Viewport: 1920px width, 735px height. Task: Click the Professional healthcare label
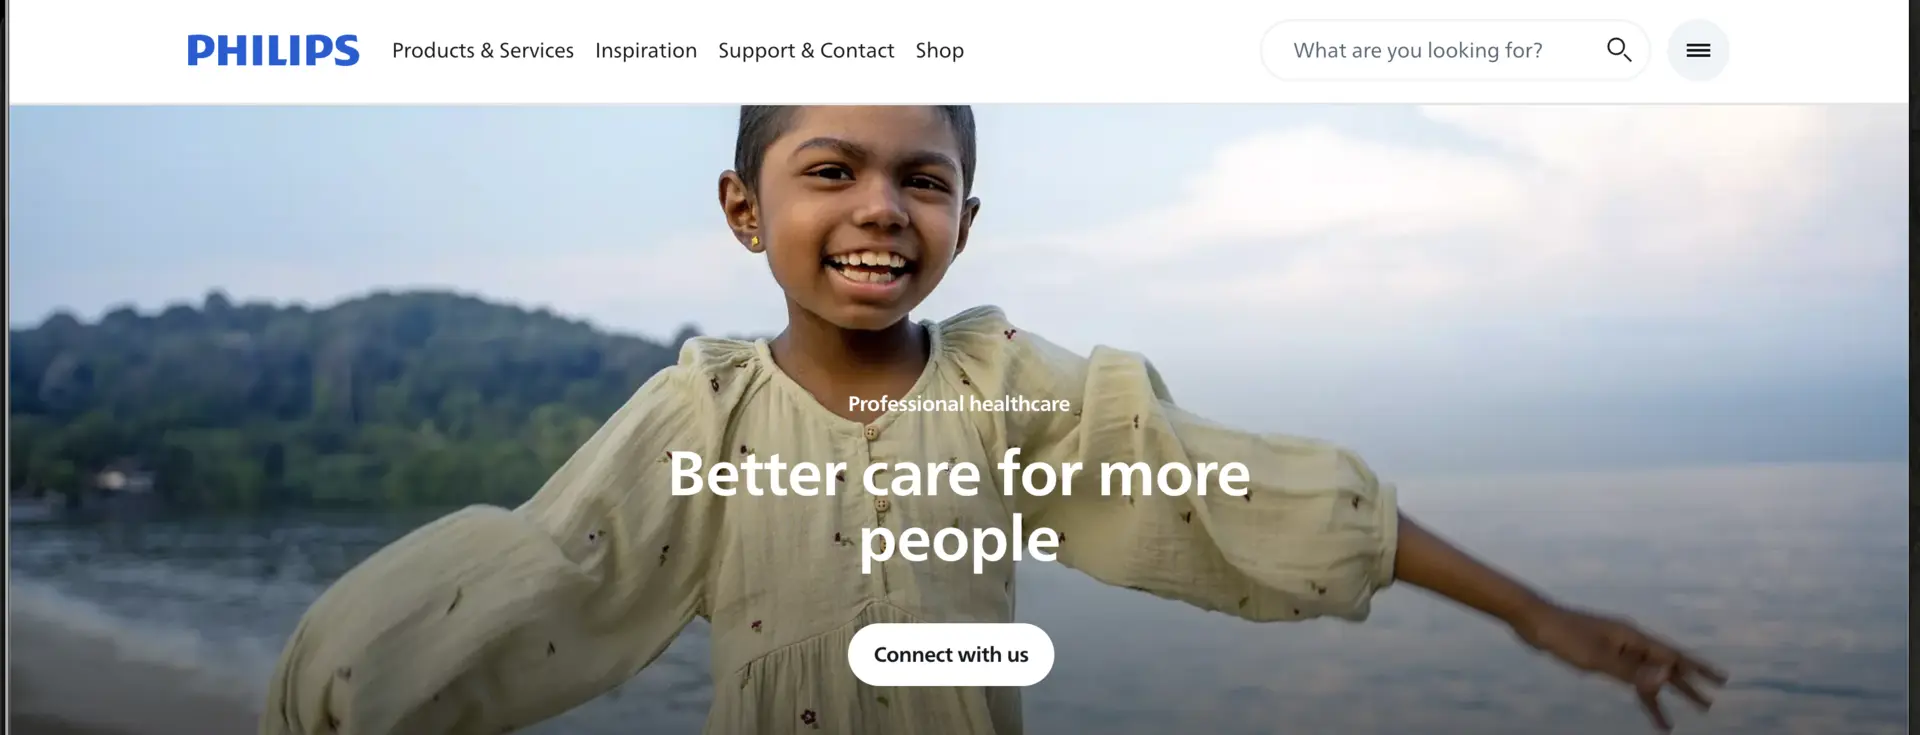click(x=959, y=404)
